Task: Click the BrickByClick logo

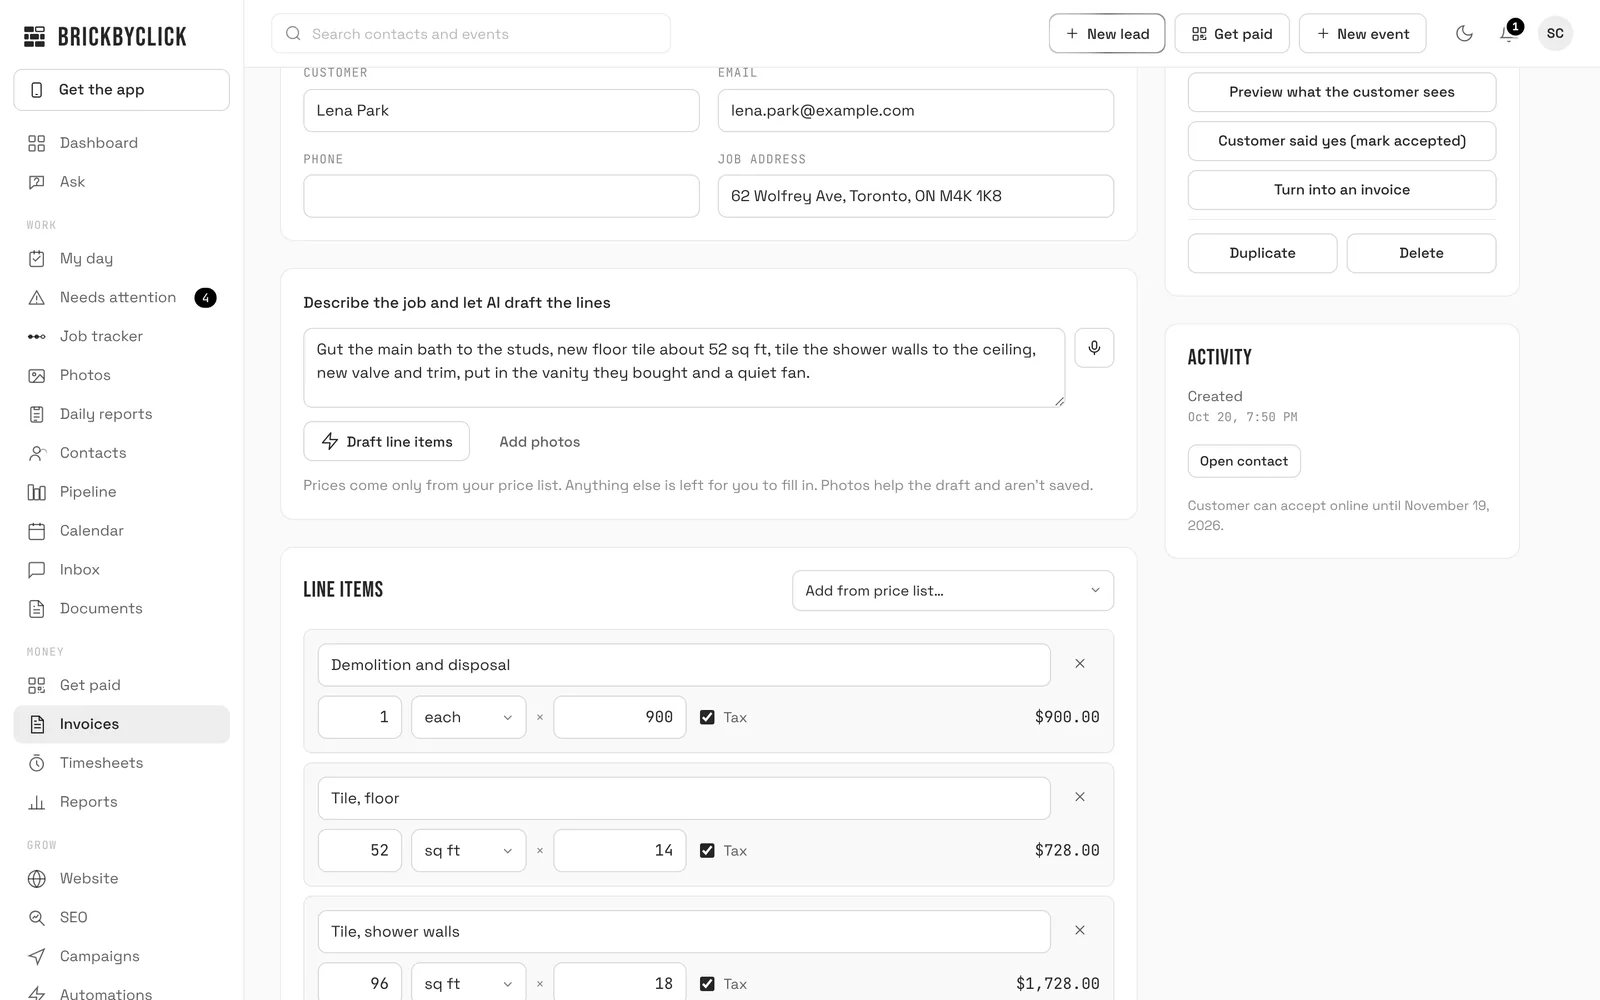Action: click(105, 37)
